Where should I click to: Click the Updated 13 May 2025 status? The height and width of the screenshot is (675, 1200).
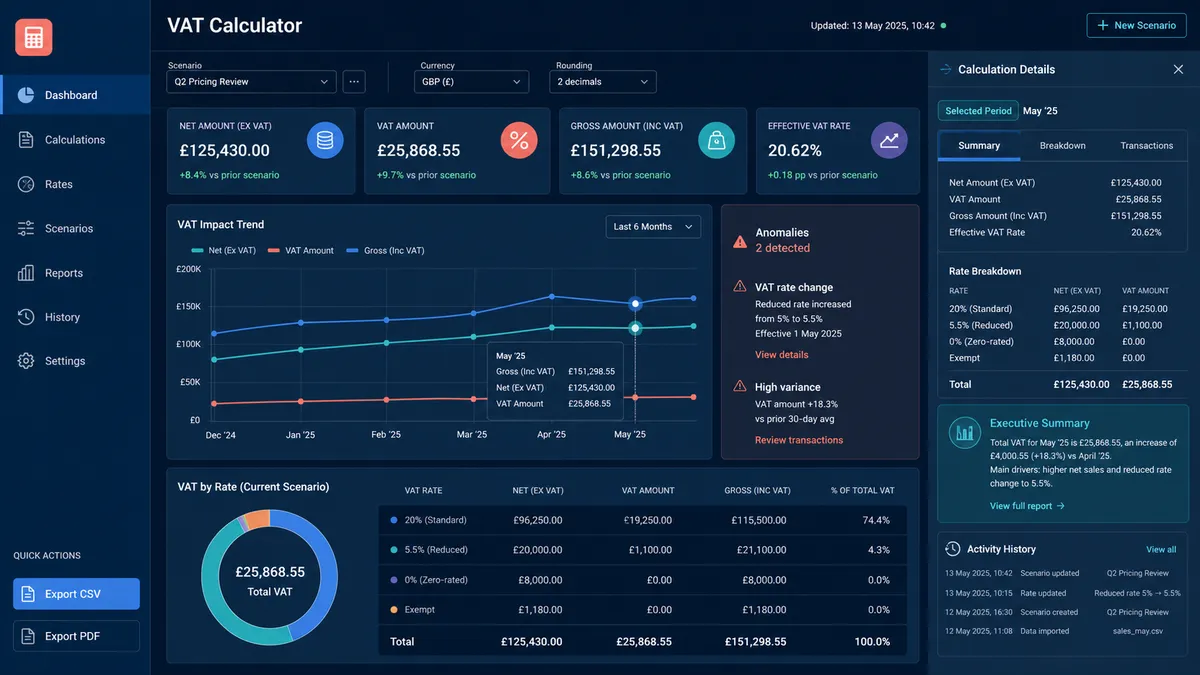(877, 26)
